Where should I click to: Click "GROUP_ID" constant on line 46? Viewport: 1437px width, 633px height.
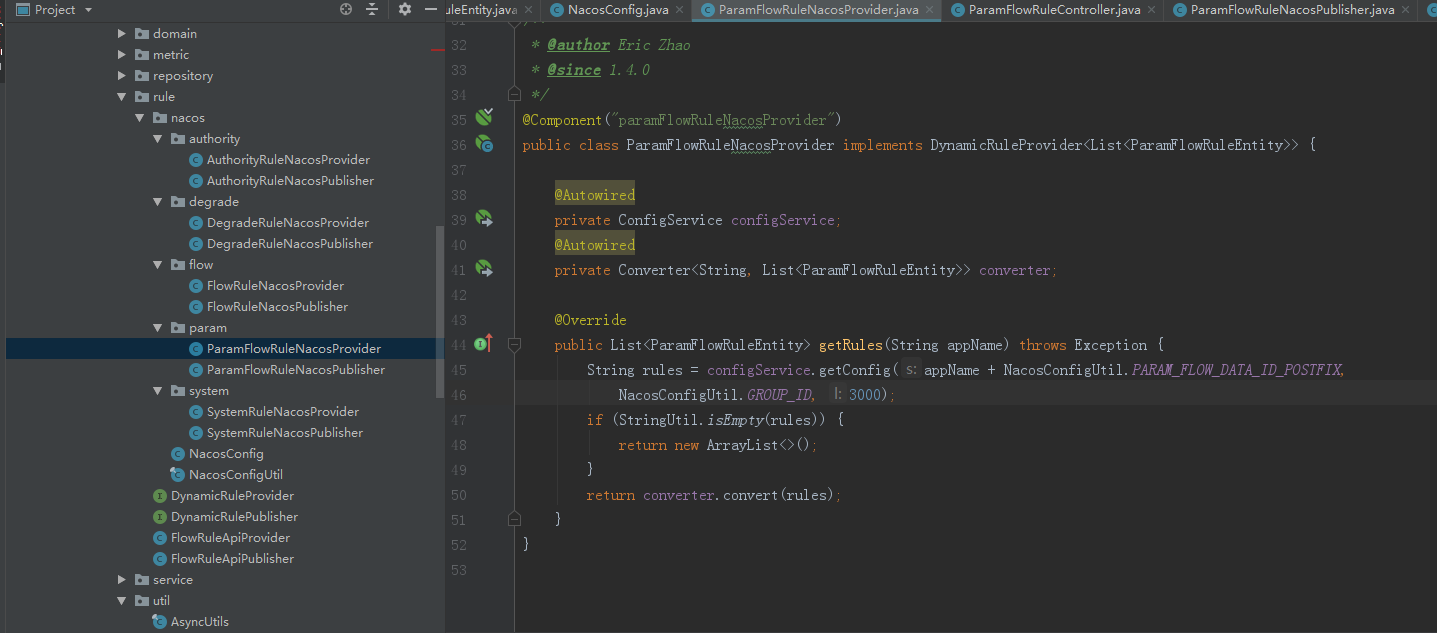tap(780, 395)
